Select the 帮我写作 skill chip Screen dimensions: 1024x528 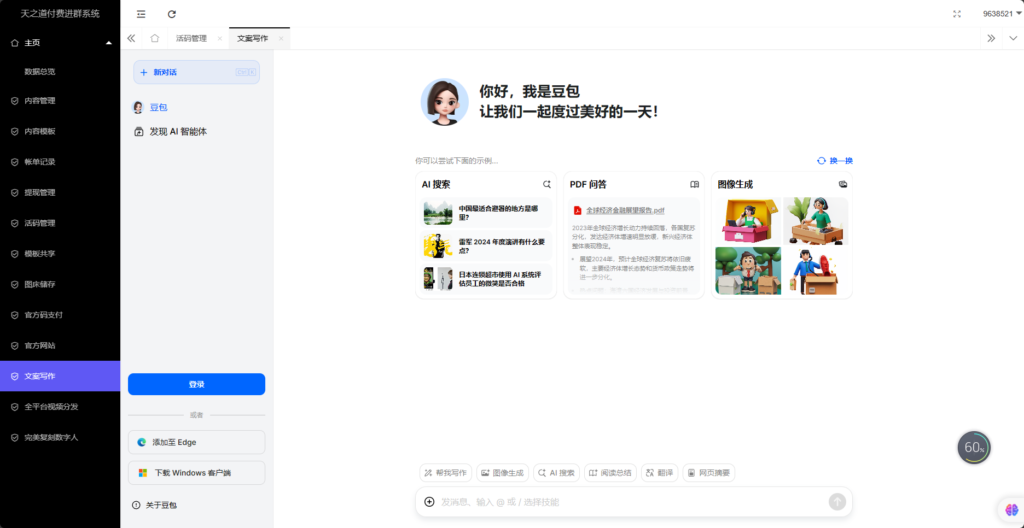tap(445, 472)
